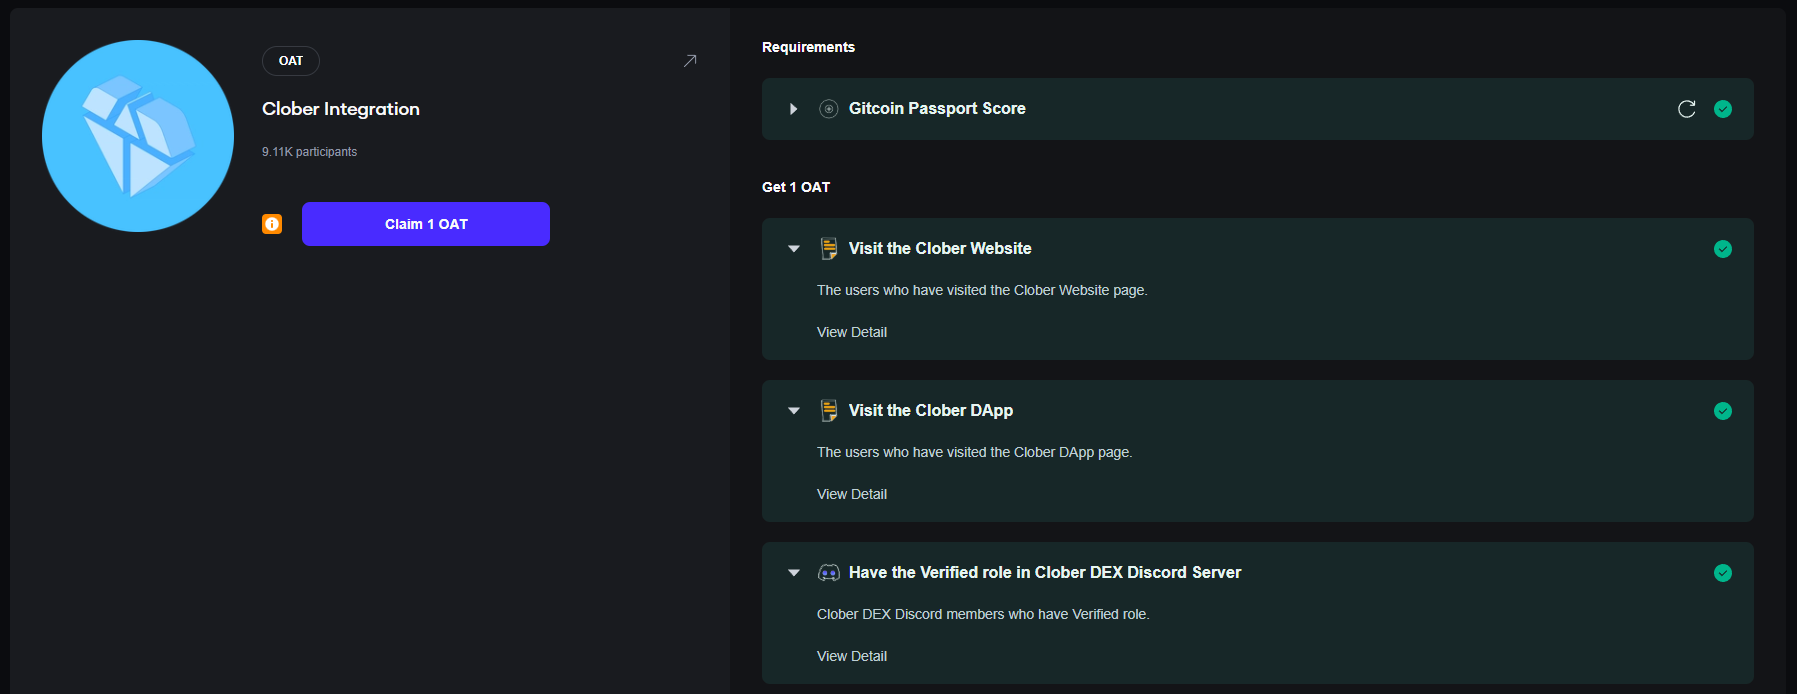Collapse the Discord Verified role task

pyautogui.click(x=793, y=573)
